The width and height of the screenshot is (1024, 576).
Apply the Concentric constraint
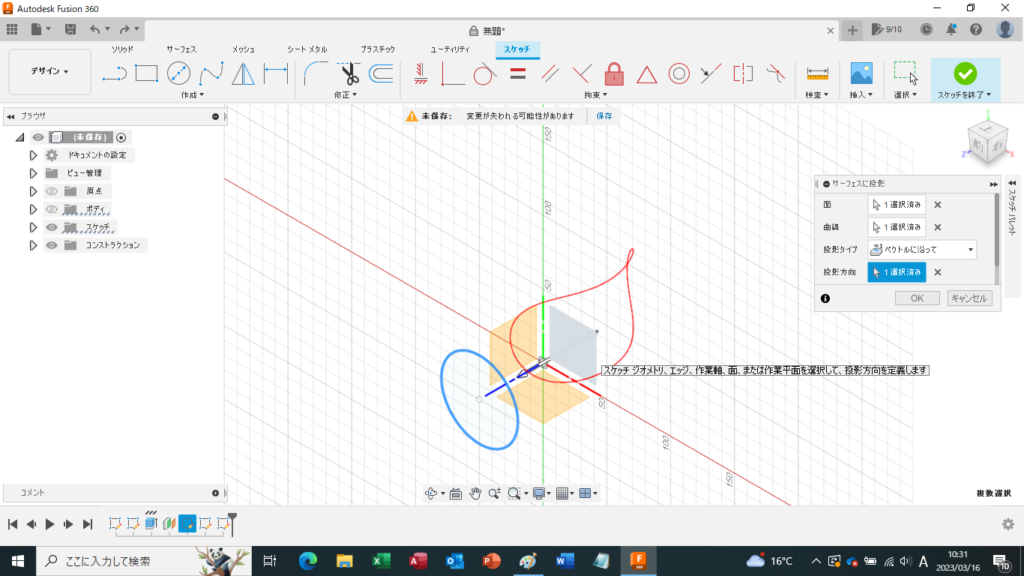tap(679, 74)
